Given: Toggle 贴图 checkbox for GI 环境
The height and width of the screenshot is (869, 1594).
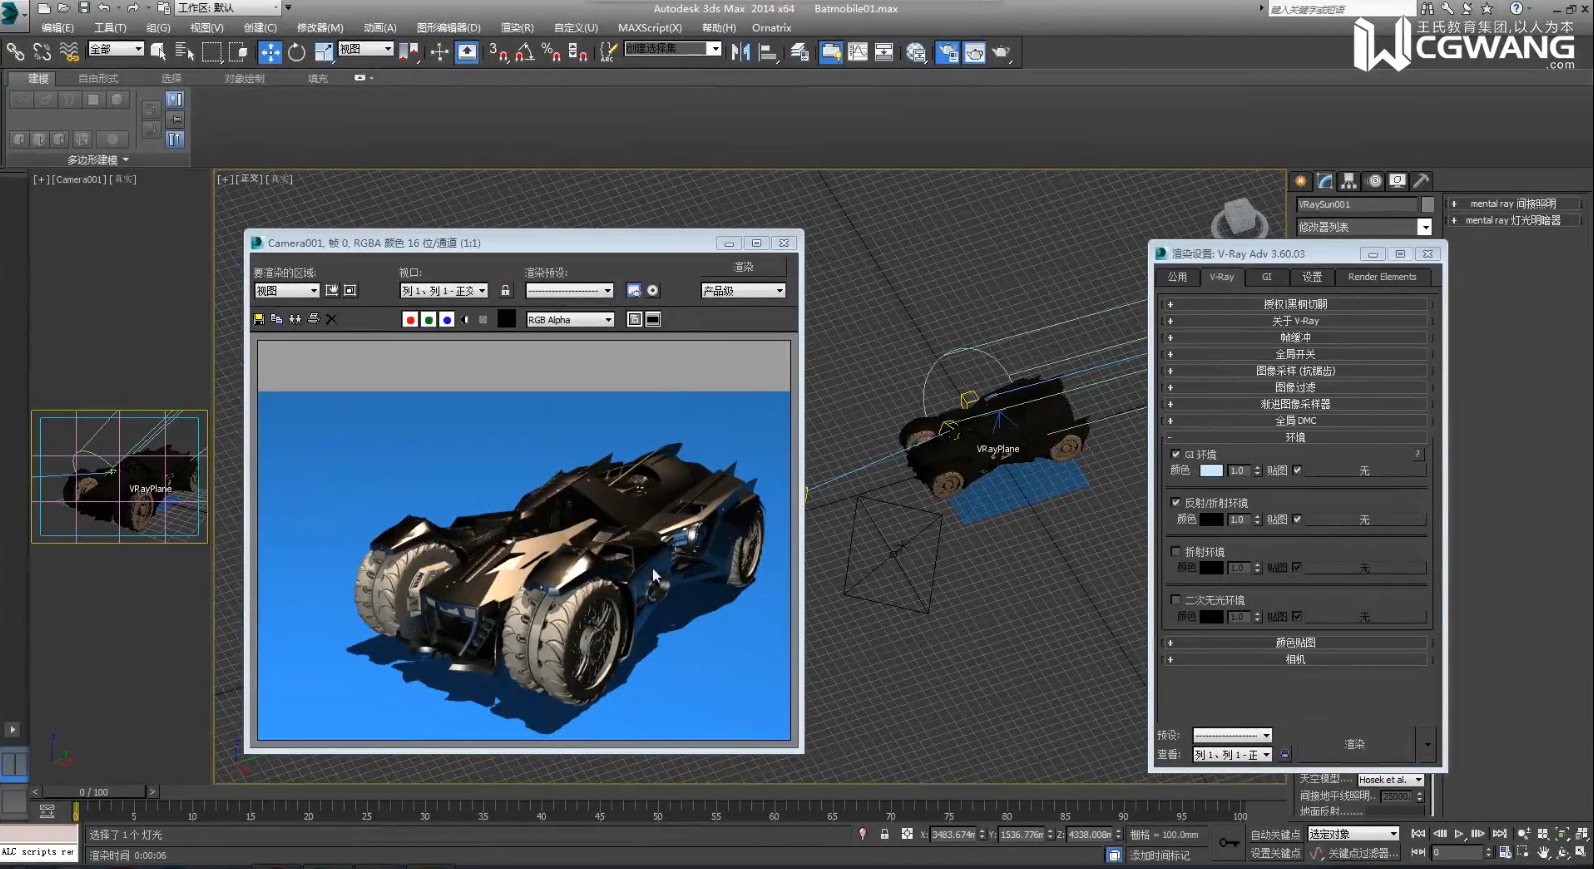Looking at the screenshot, I should (1297, 470).
